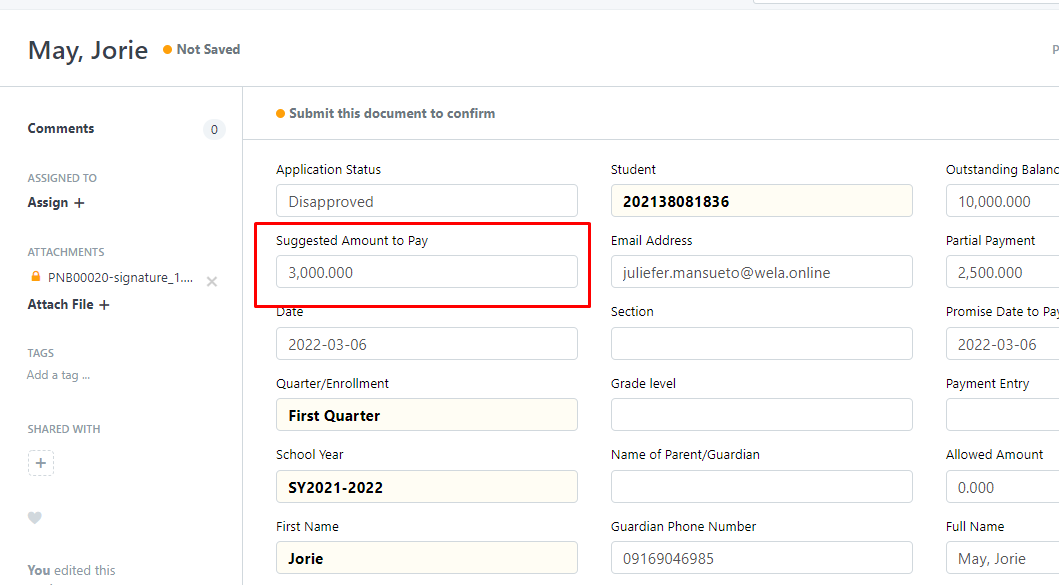This screenshot has width=1059, height=585.
Task: Click the SHARED WITH sidebar heading
Action: tap(63, 429)
